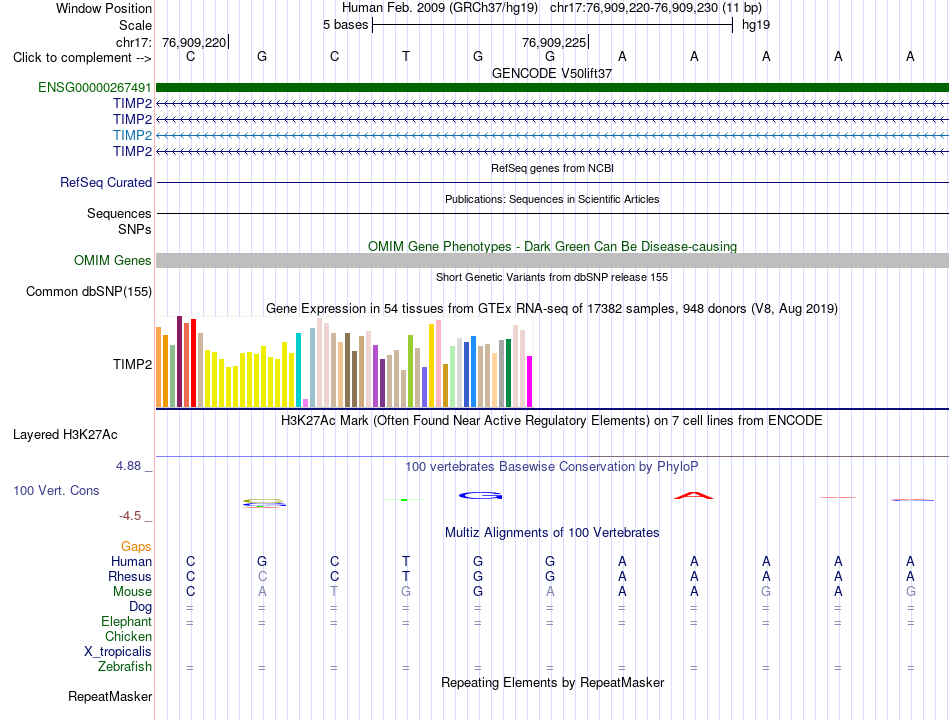Select the gray OMIM Genes bar

point(552,261)
